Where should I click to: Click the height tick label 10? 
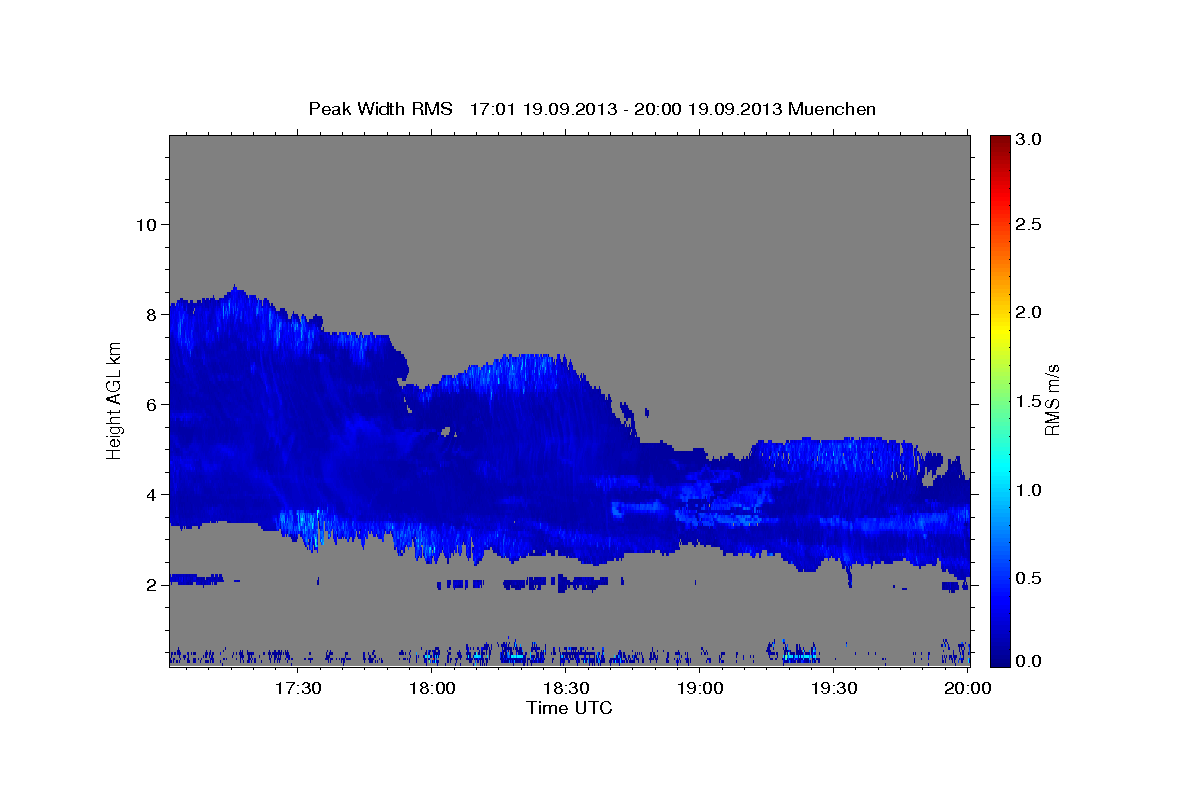[146, 224]
